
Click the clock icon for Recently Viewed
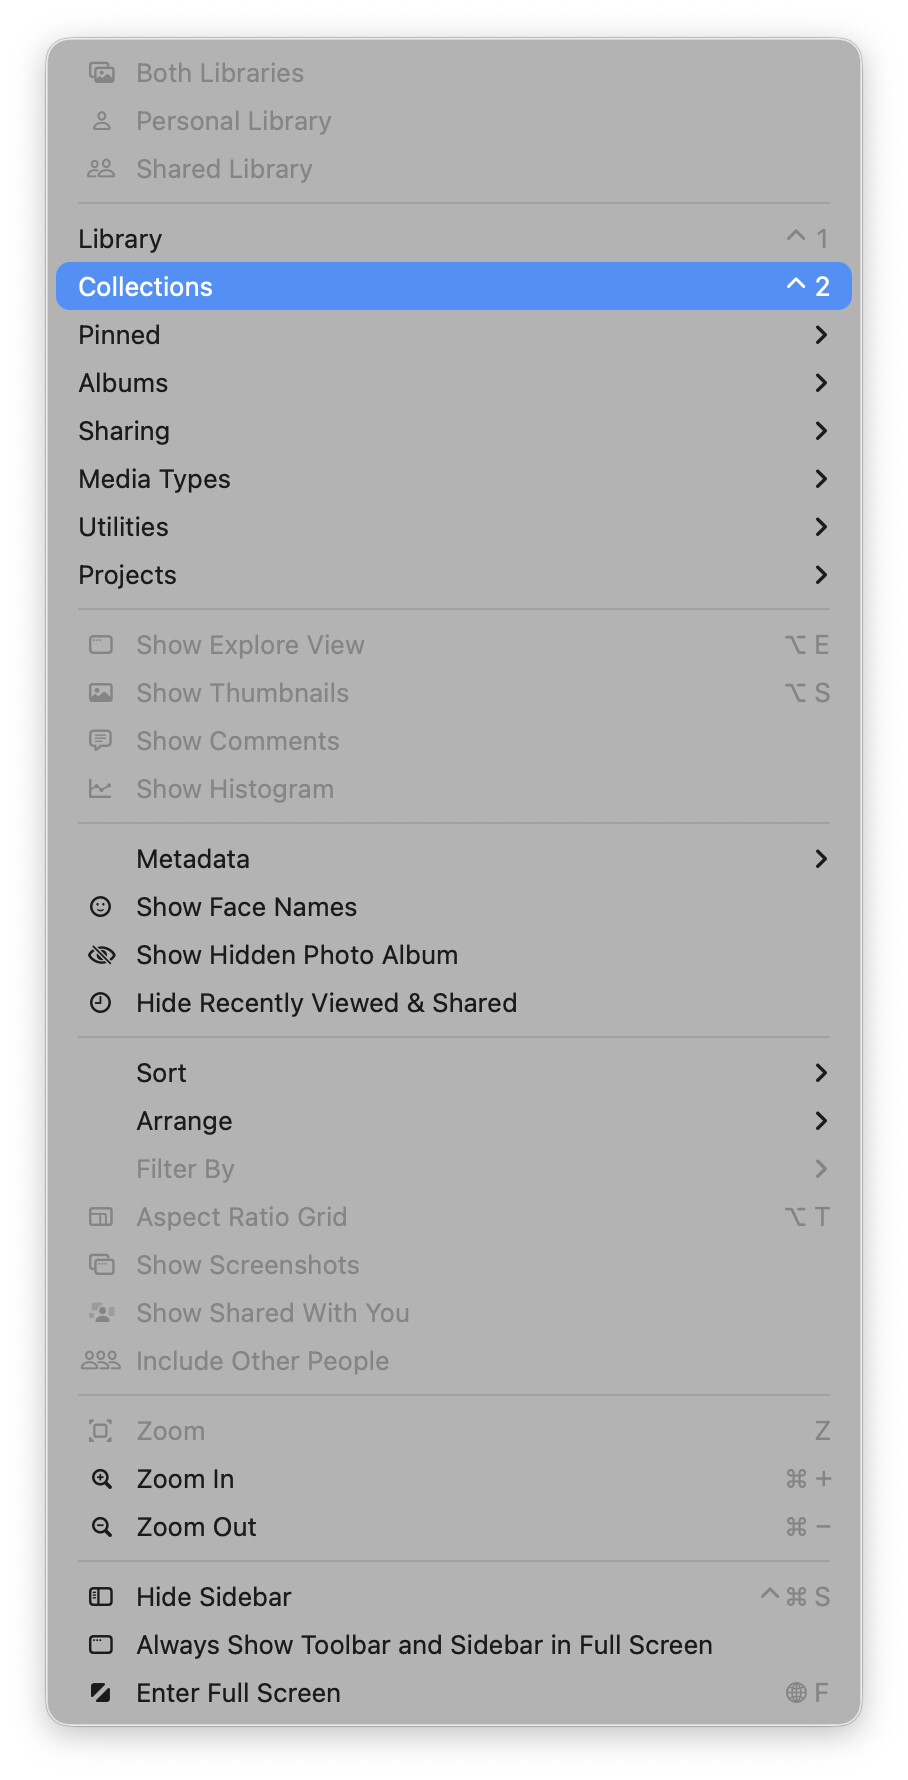pyautogui.click(x=101, y=1003)
